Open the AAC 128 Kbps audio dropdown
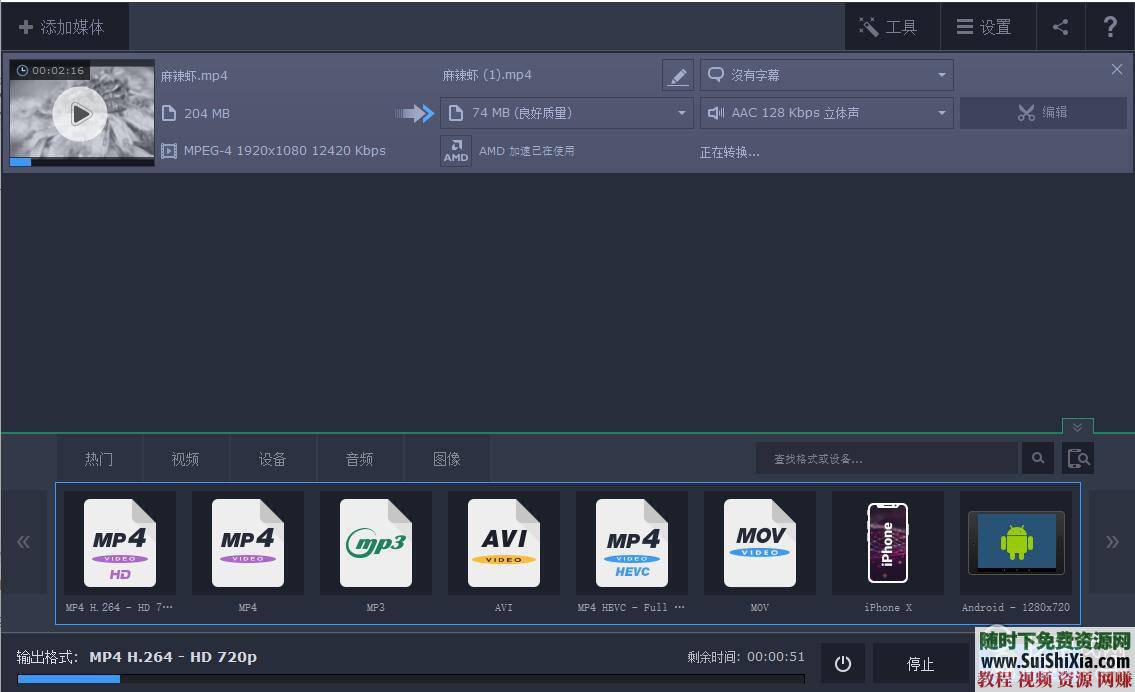Image resolution: width=1135 pixels, height=692 pixels. [826, 112]
